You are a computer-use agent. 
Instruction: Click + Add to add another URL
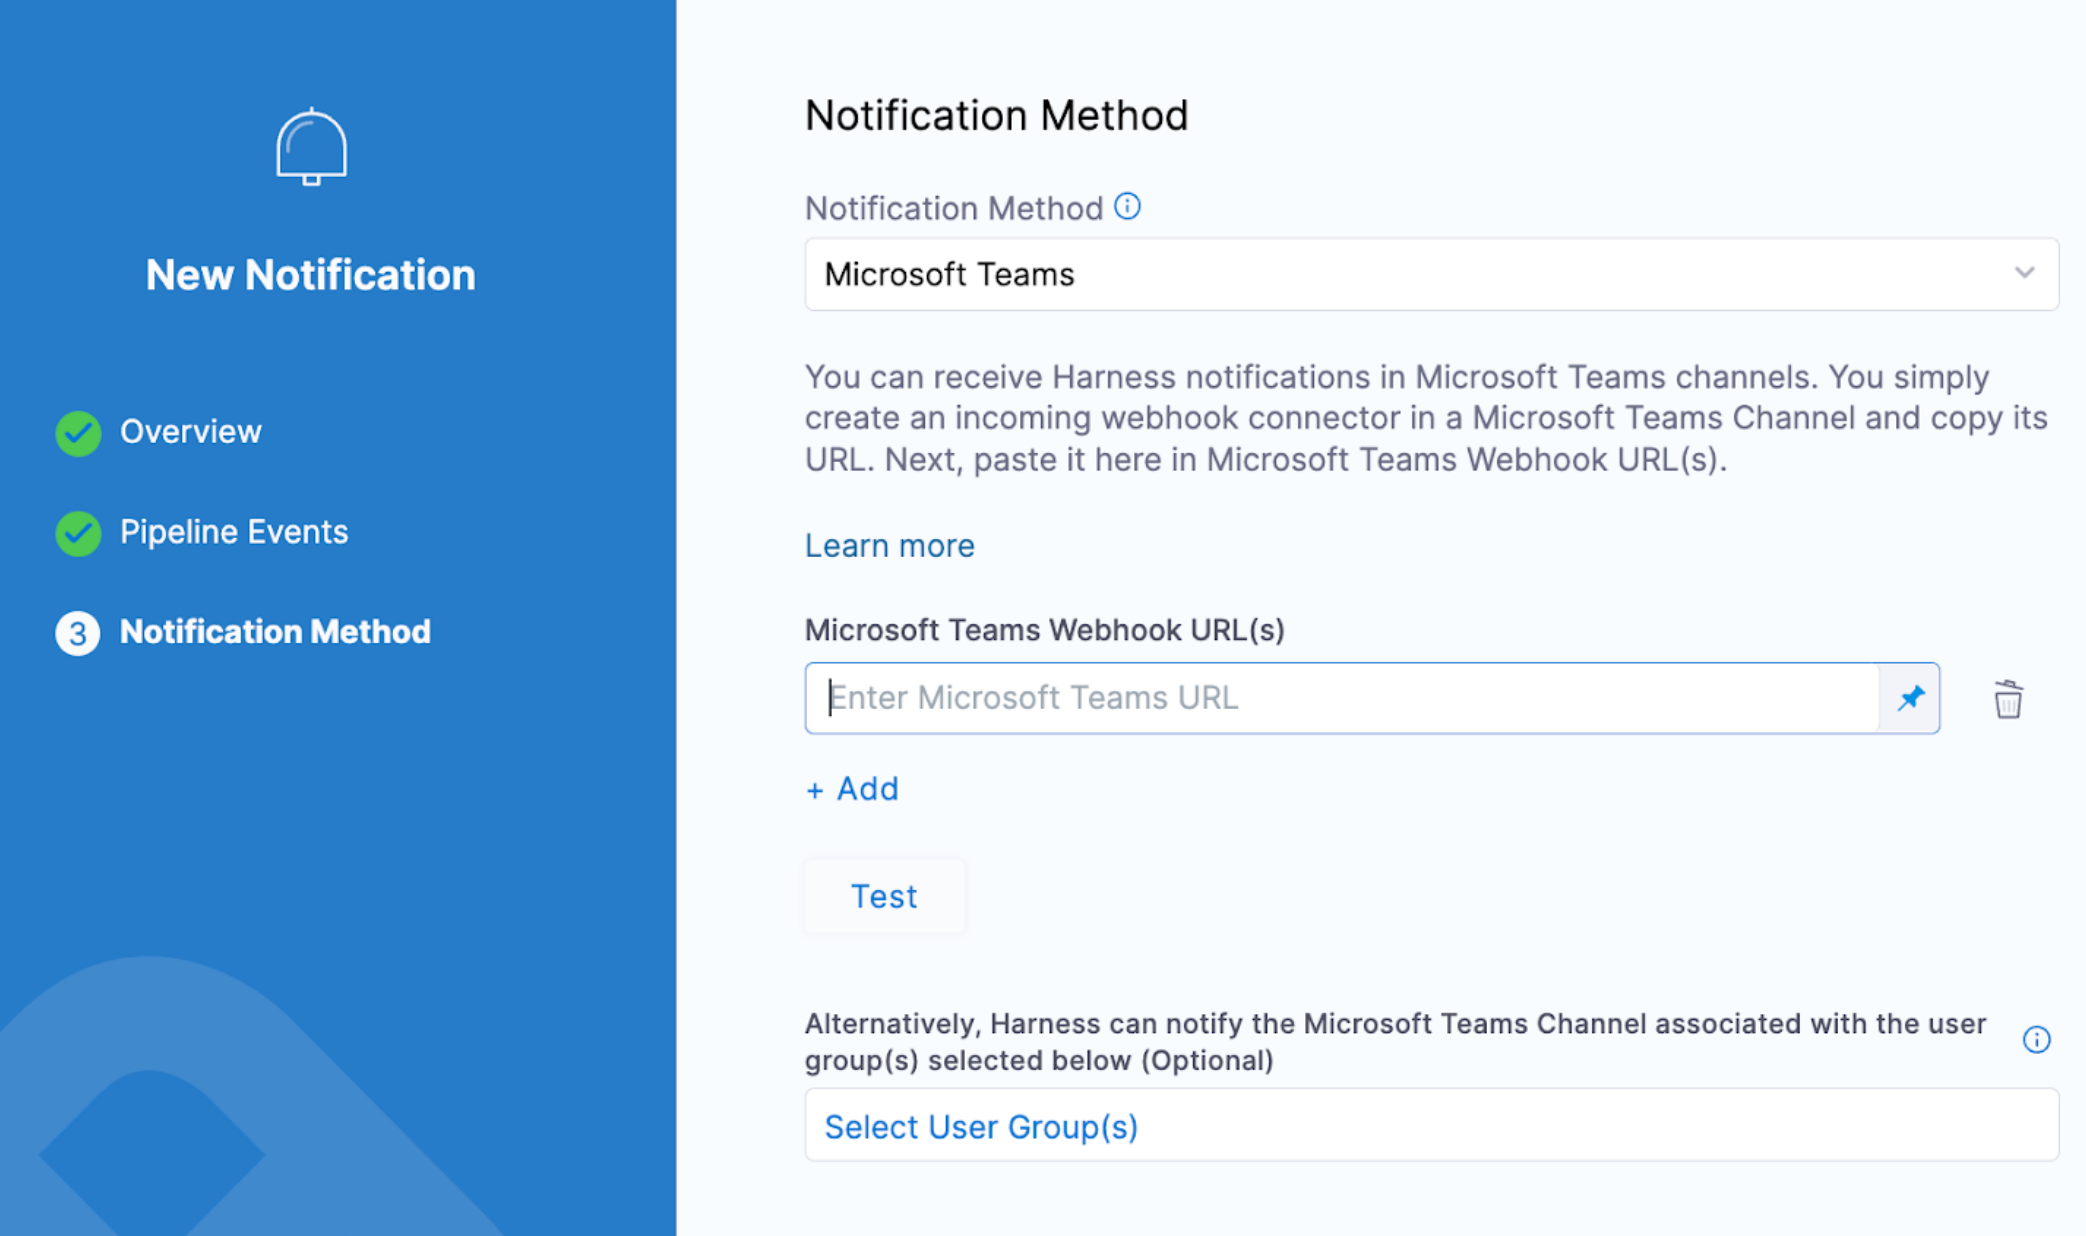[852, 789]
